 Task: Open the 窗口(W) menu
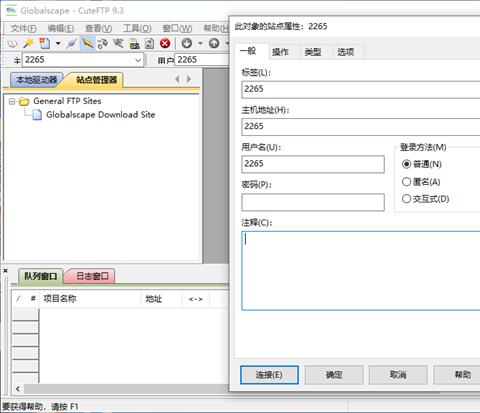pyautogui.click(x=177, y=28)
